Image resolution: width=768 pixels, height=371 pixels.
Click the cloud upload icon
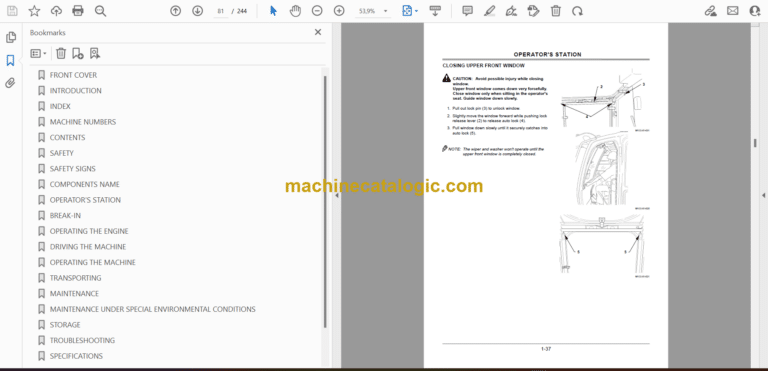[56, 11]
